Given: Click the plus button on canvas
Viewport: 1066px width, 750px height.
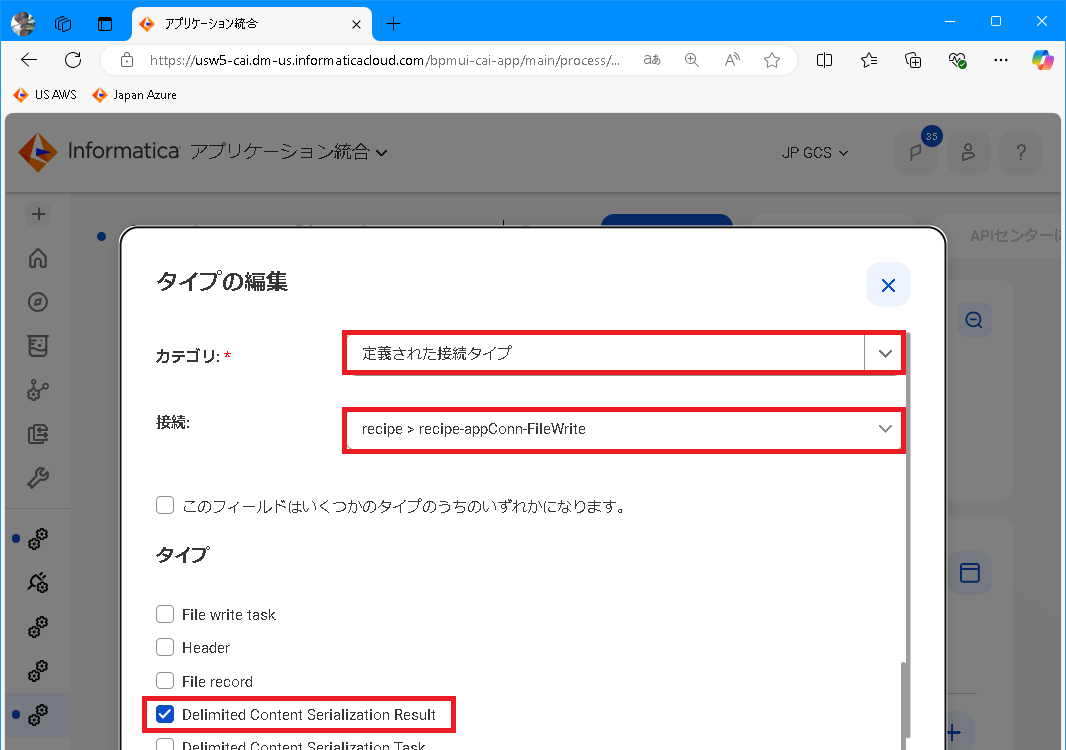Looking at the screenshot, I should 953,733.
